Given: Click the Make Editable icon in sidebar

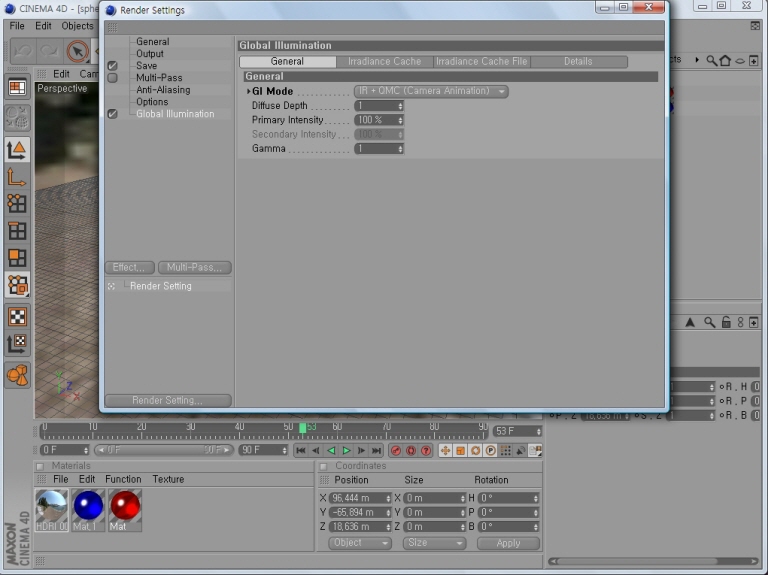Looking at the screenshot, I should (x=17, y=118).
